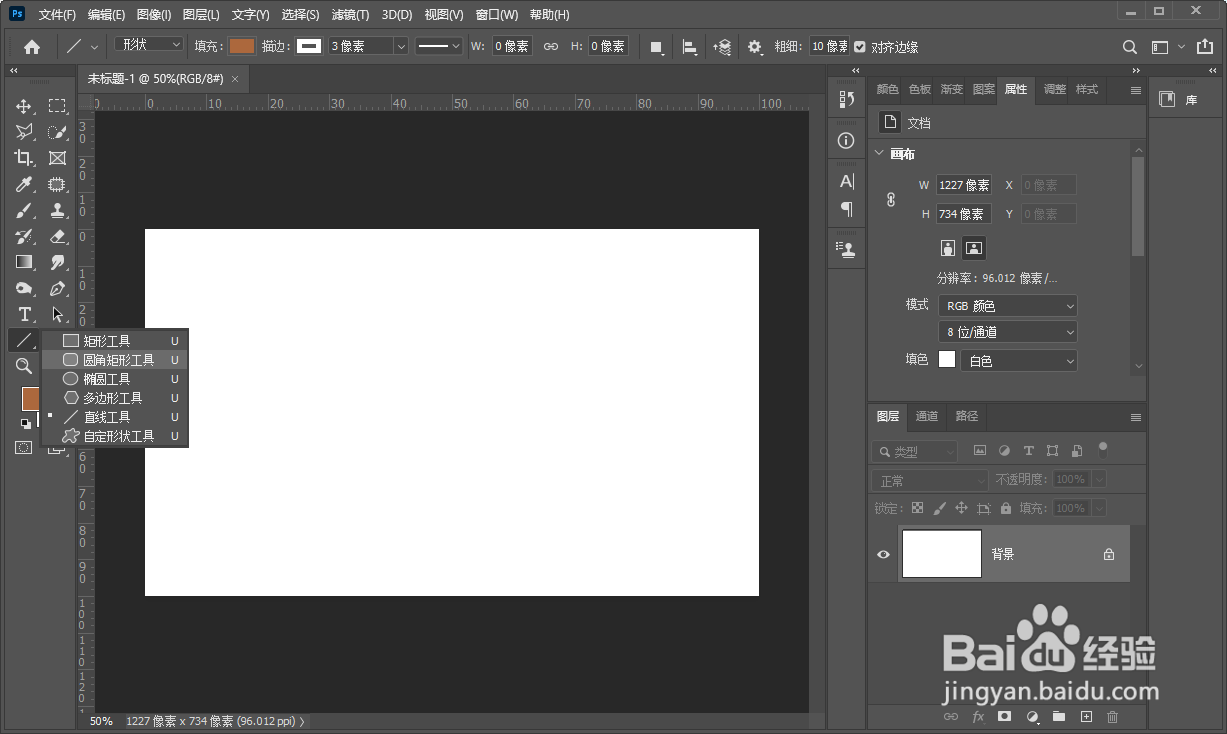
Task: Collapse the 画布 section
Action: [879, 154]
